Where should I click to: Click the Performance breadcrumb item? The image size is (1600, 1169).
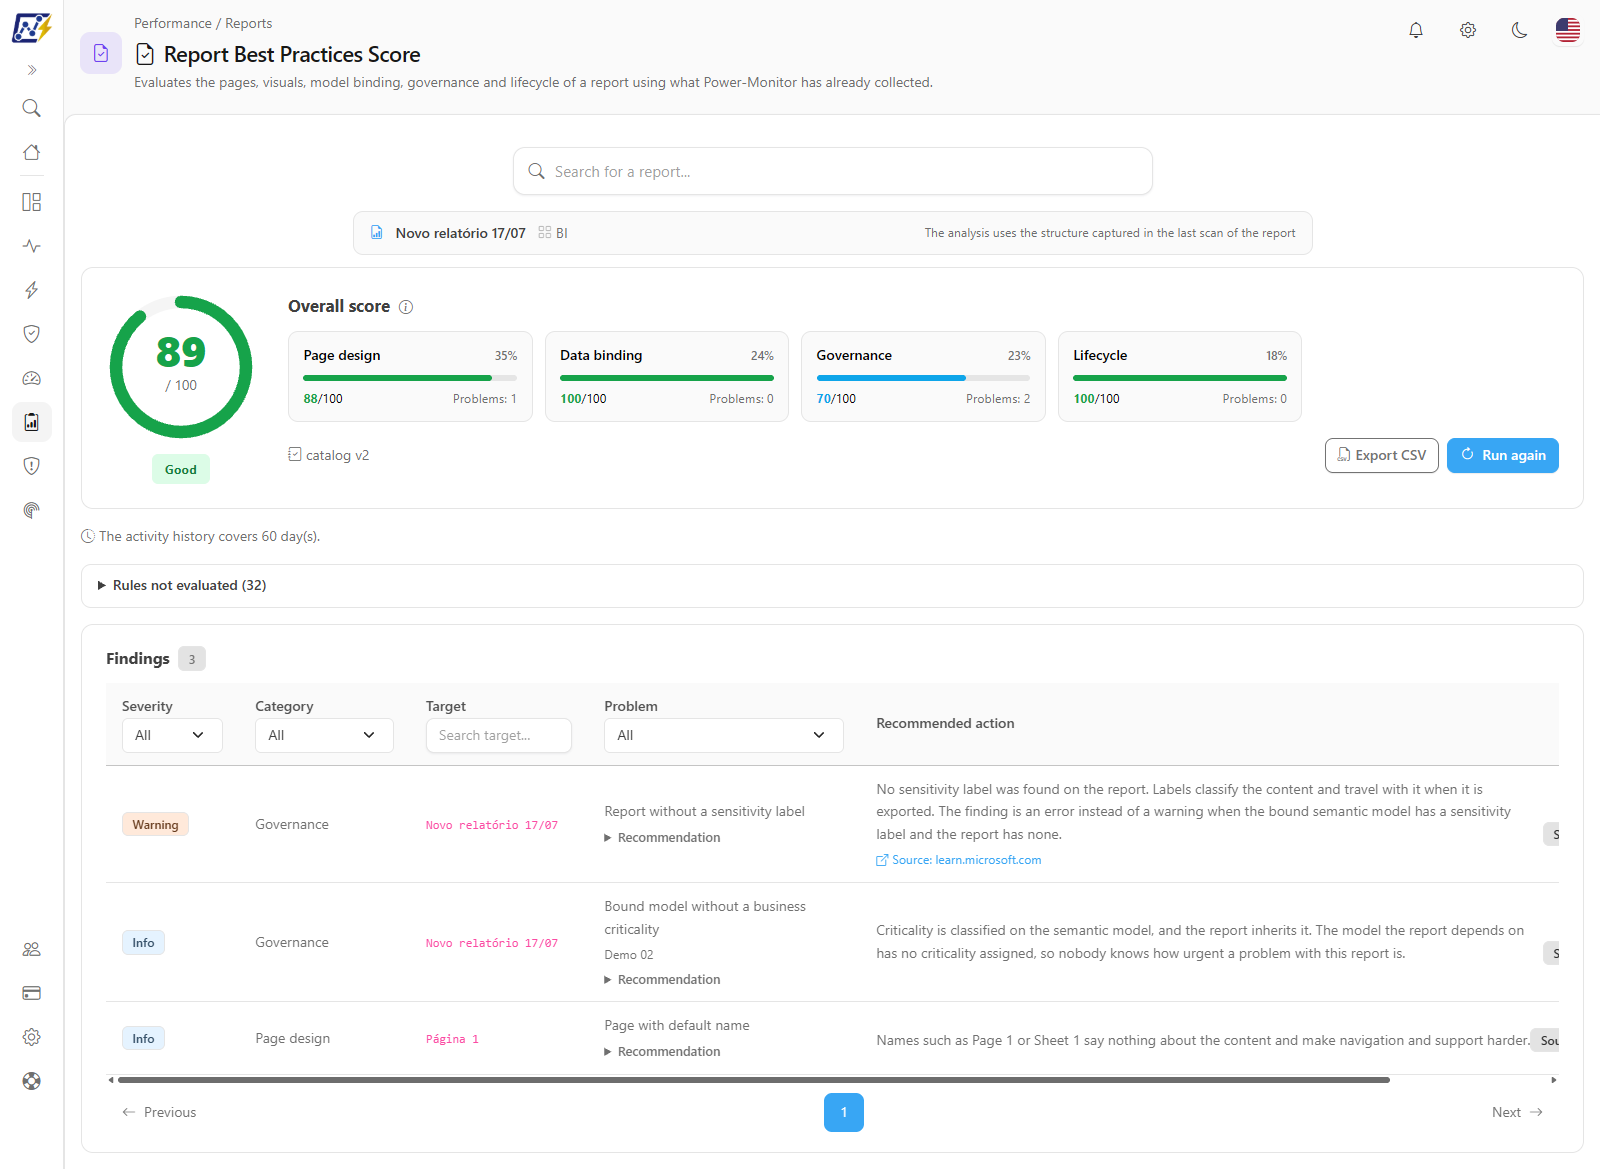173,23
